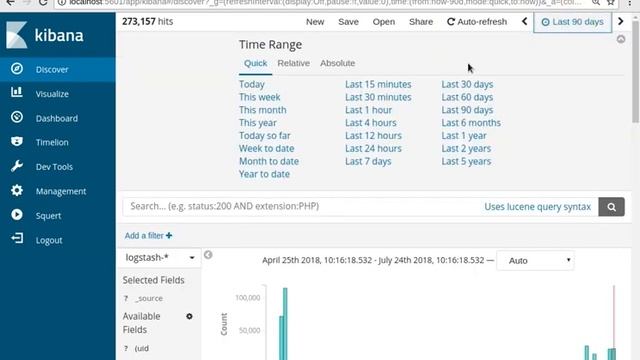The width and height of the screenshot is (640, 360).
Task: Click Save in top menu
Action: click(348, 22)
